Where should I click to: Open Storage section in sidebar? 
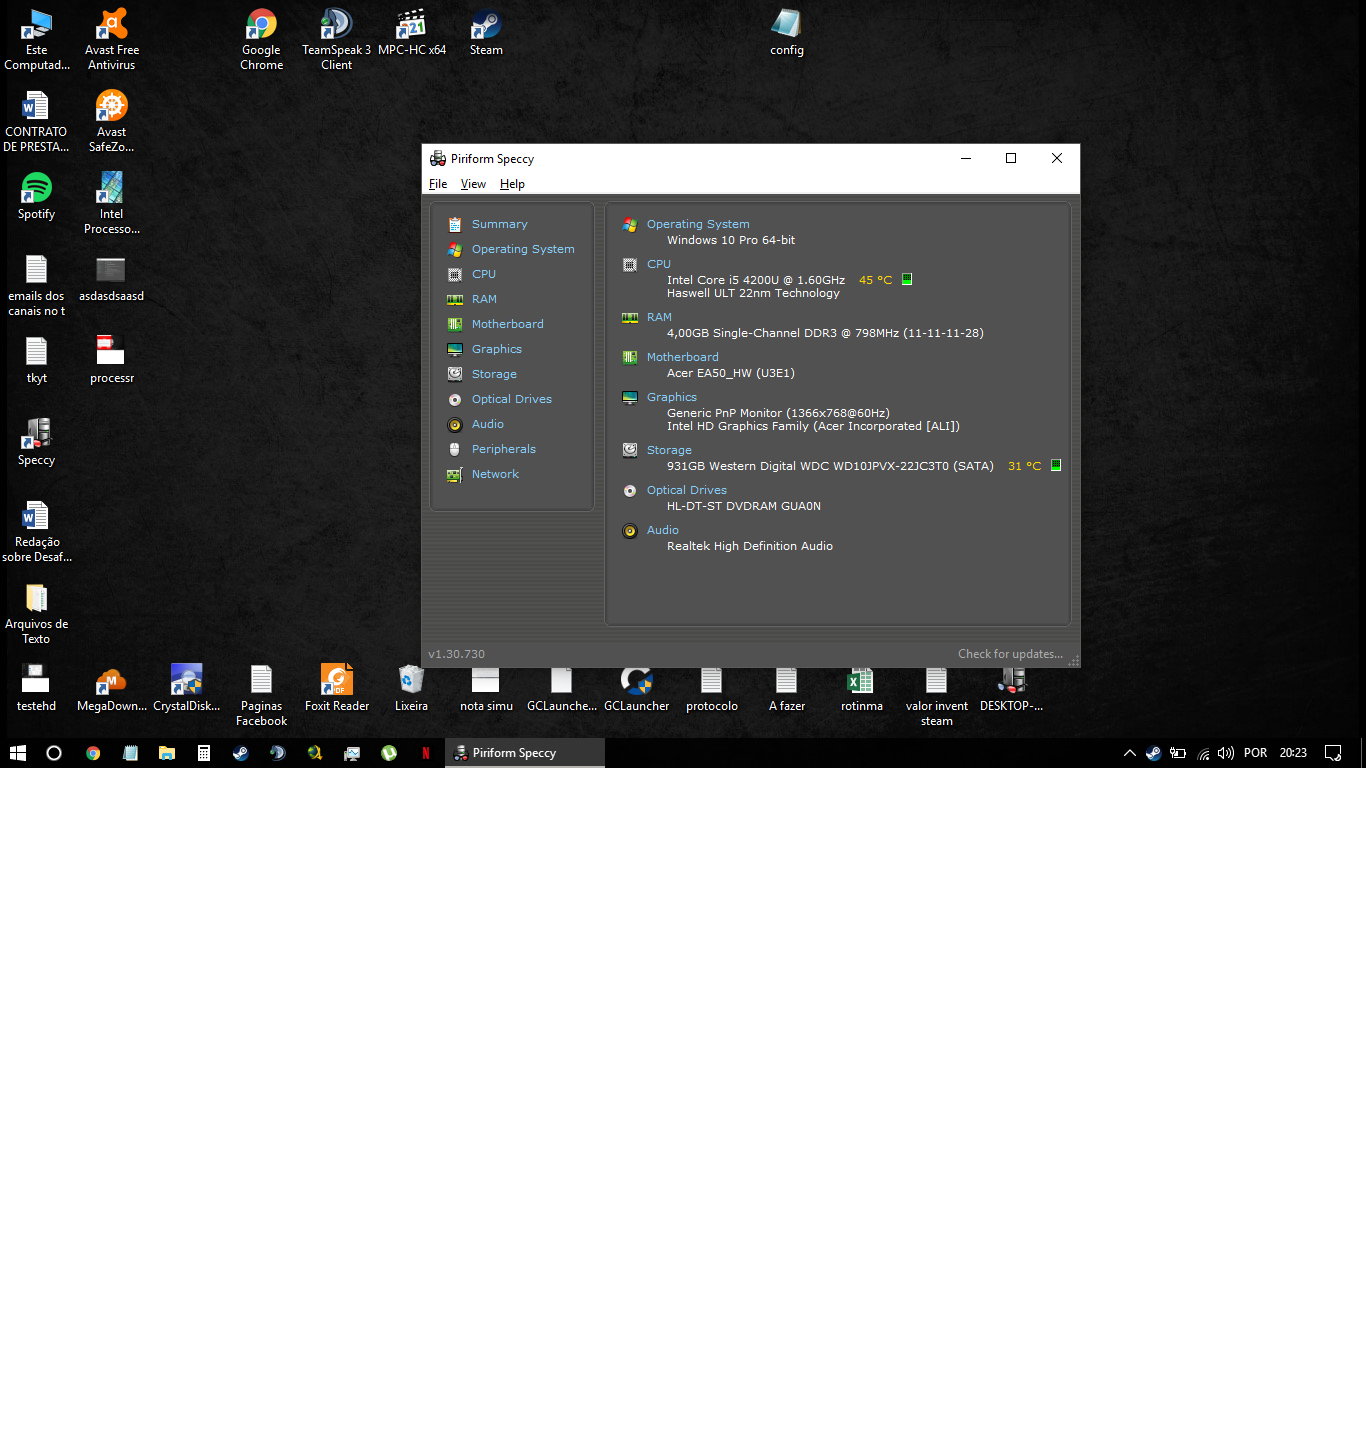[494, 374]
